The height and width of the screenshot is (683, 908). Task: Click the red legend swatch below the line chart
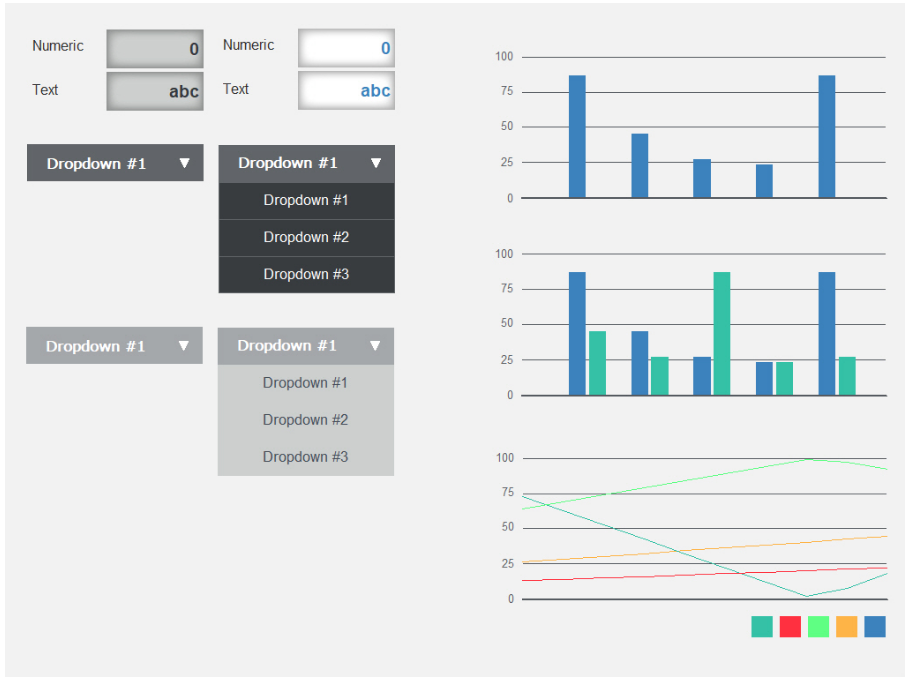[x=789, y=626]
